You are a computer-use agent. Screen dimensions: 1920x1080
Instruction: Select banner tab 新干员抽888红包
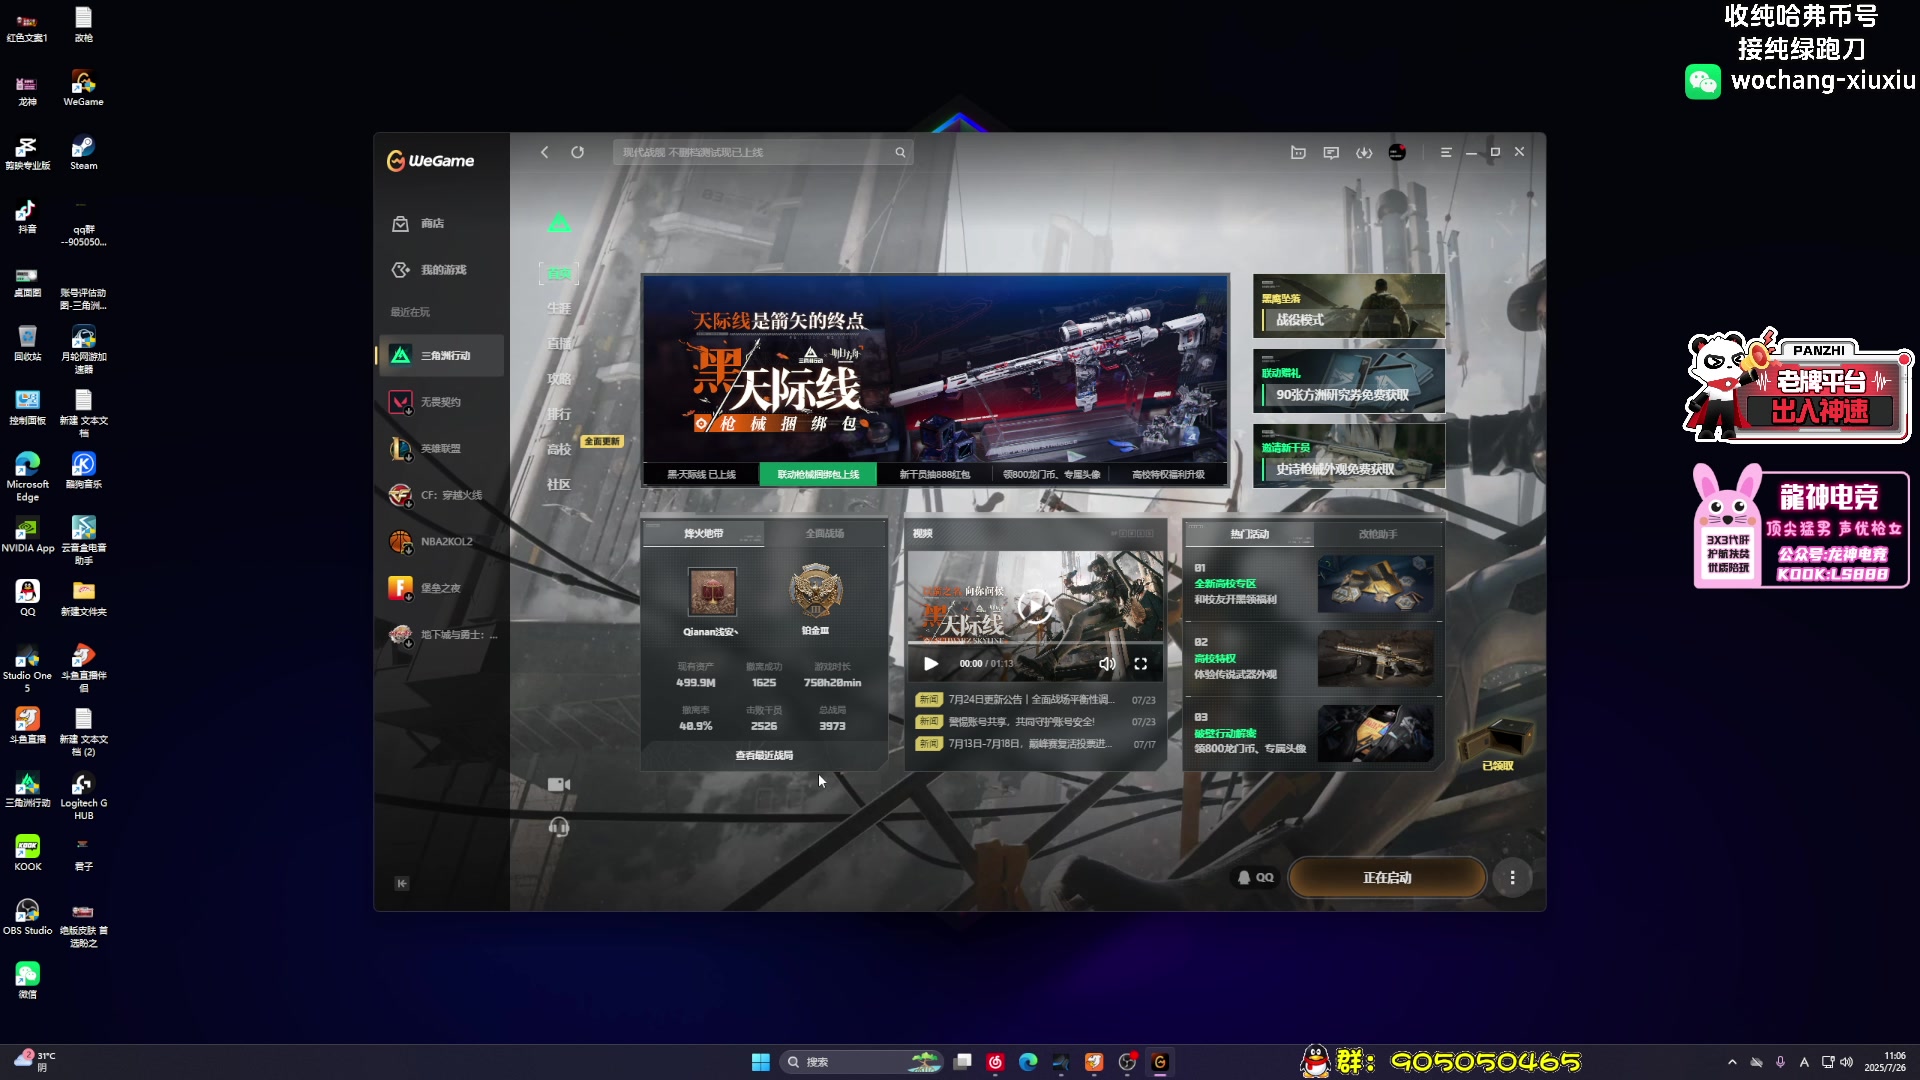[934, 474]
